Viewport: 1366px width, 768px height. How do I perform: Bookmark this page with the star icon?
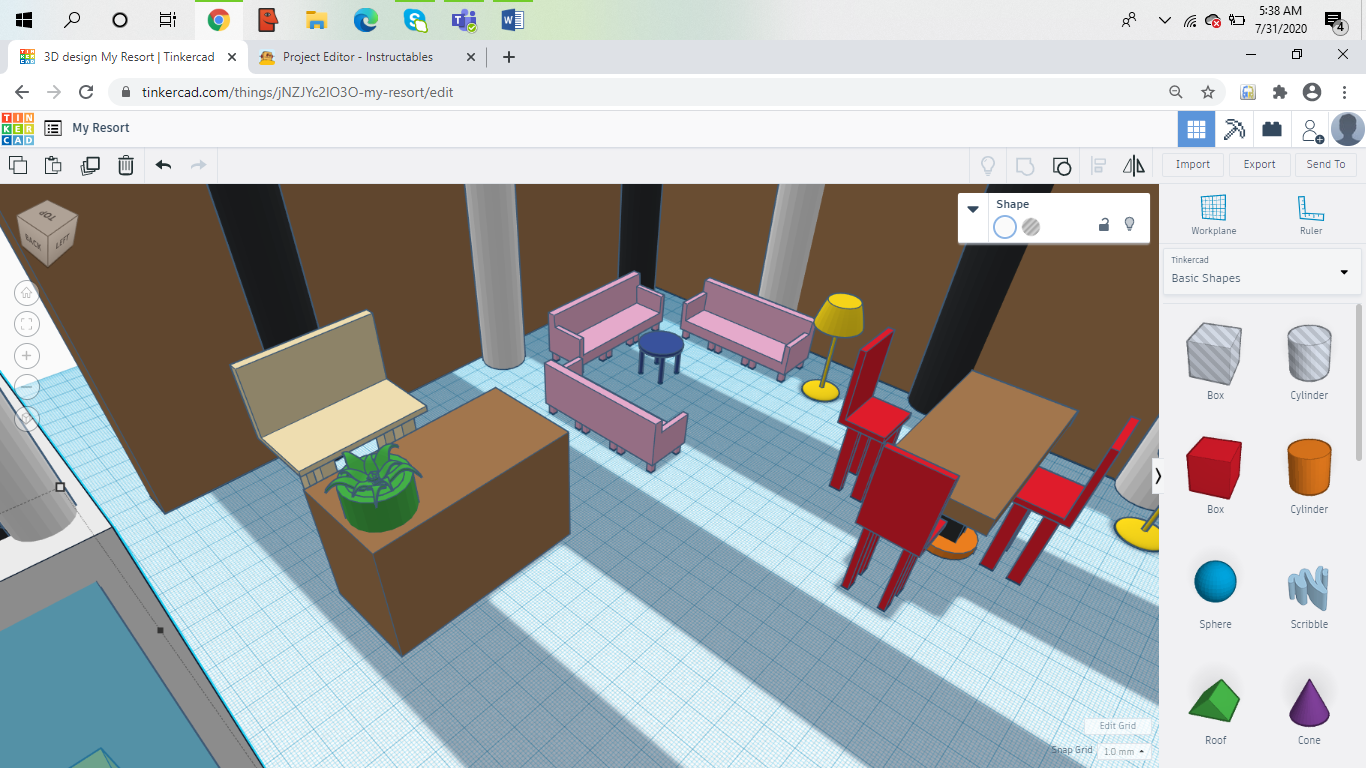point(1208,92)
